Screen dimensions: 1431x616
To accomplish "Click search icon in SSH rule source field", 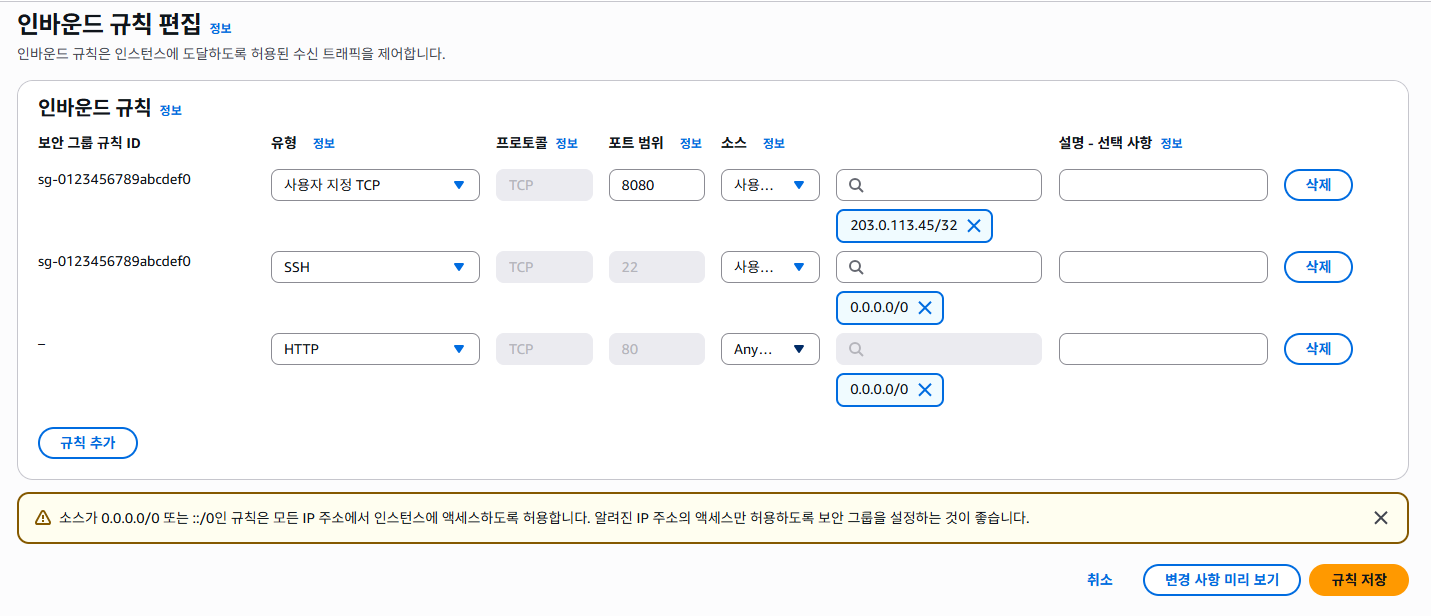I will (x=857, y=267).
